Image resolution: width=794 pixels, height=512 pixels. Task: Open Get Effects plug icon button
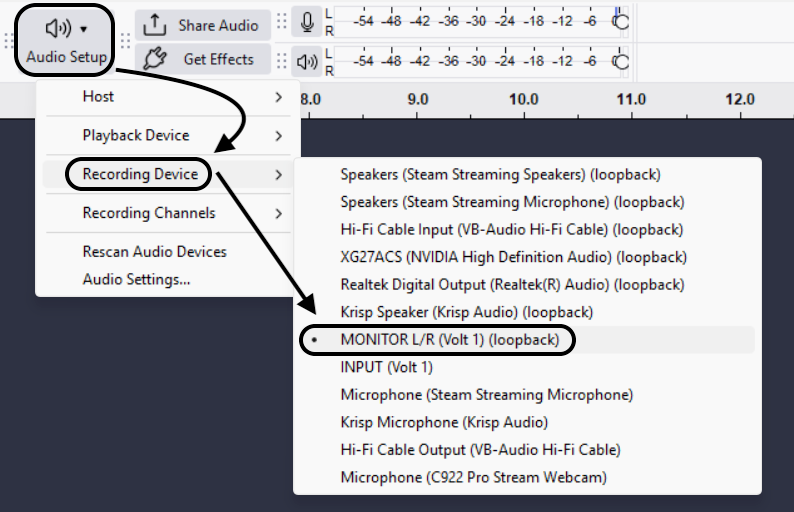coord(155,59)
